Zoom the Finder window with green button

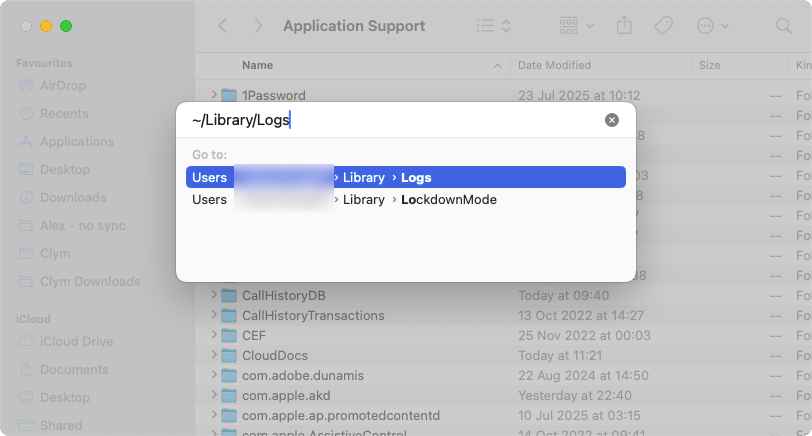[x=66, y=26]
